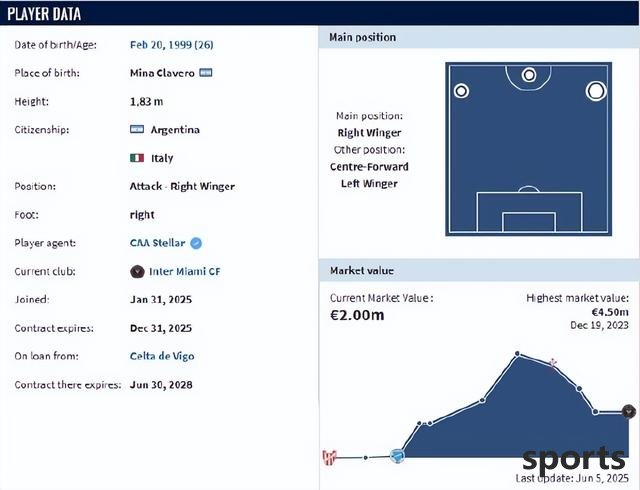
Task: Click the 1,83 m height value
Action: [x=146, y=102]
